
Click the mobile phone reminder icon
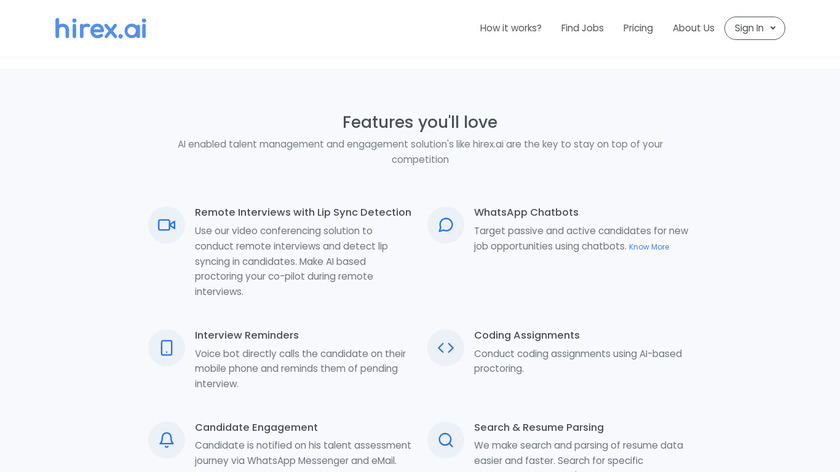[166, 348]
